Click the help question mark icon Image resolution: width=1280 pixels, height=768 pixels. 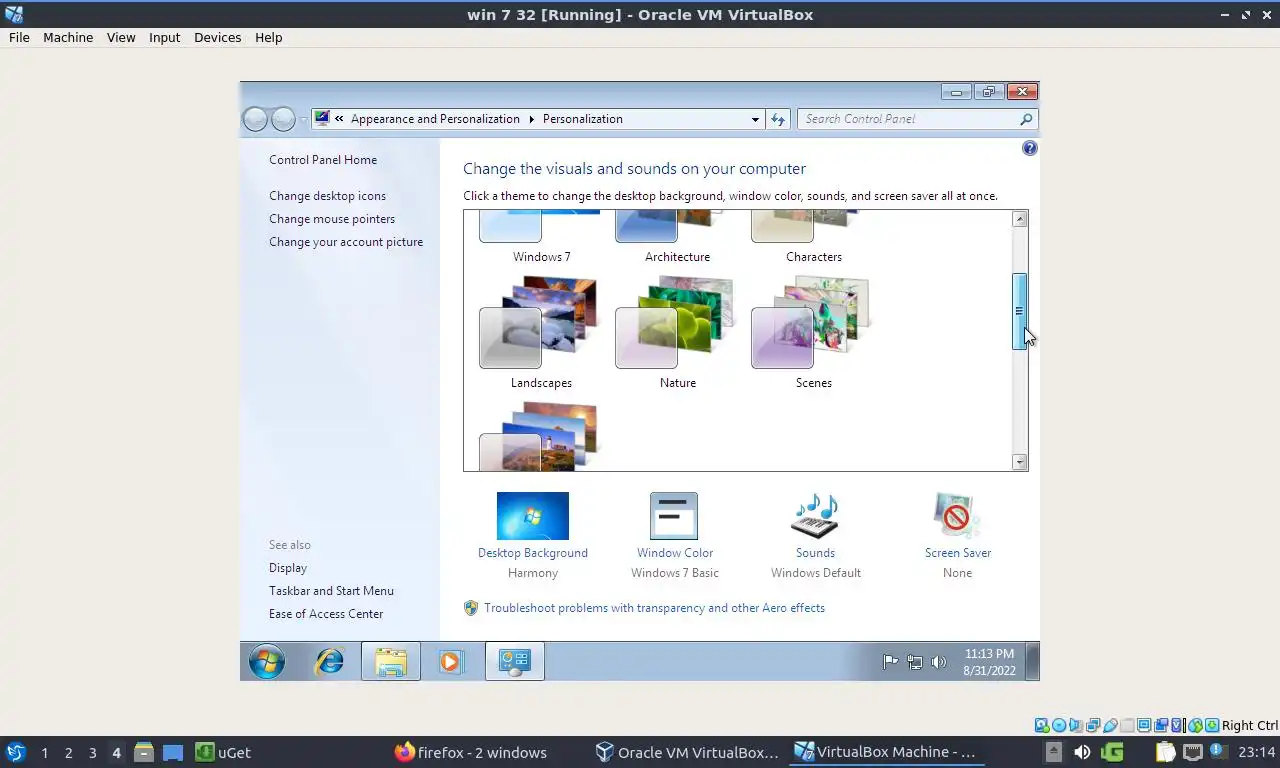pos(1030,148)
